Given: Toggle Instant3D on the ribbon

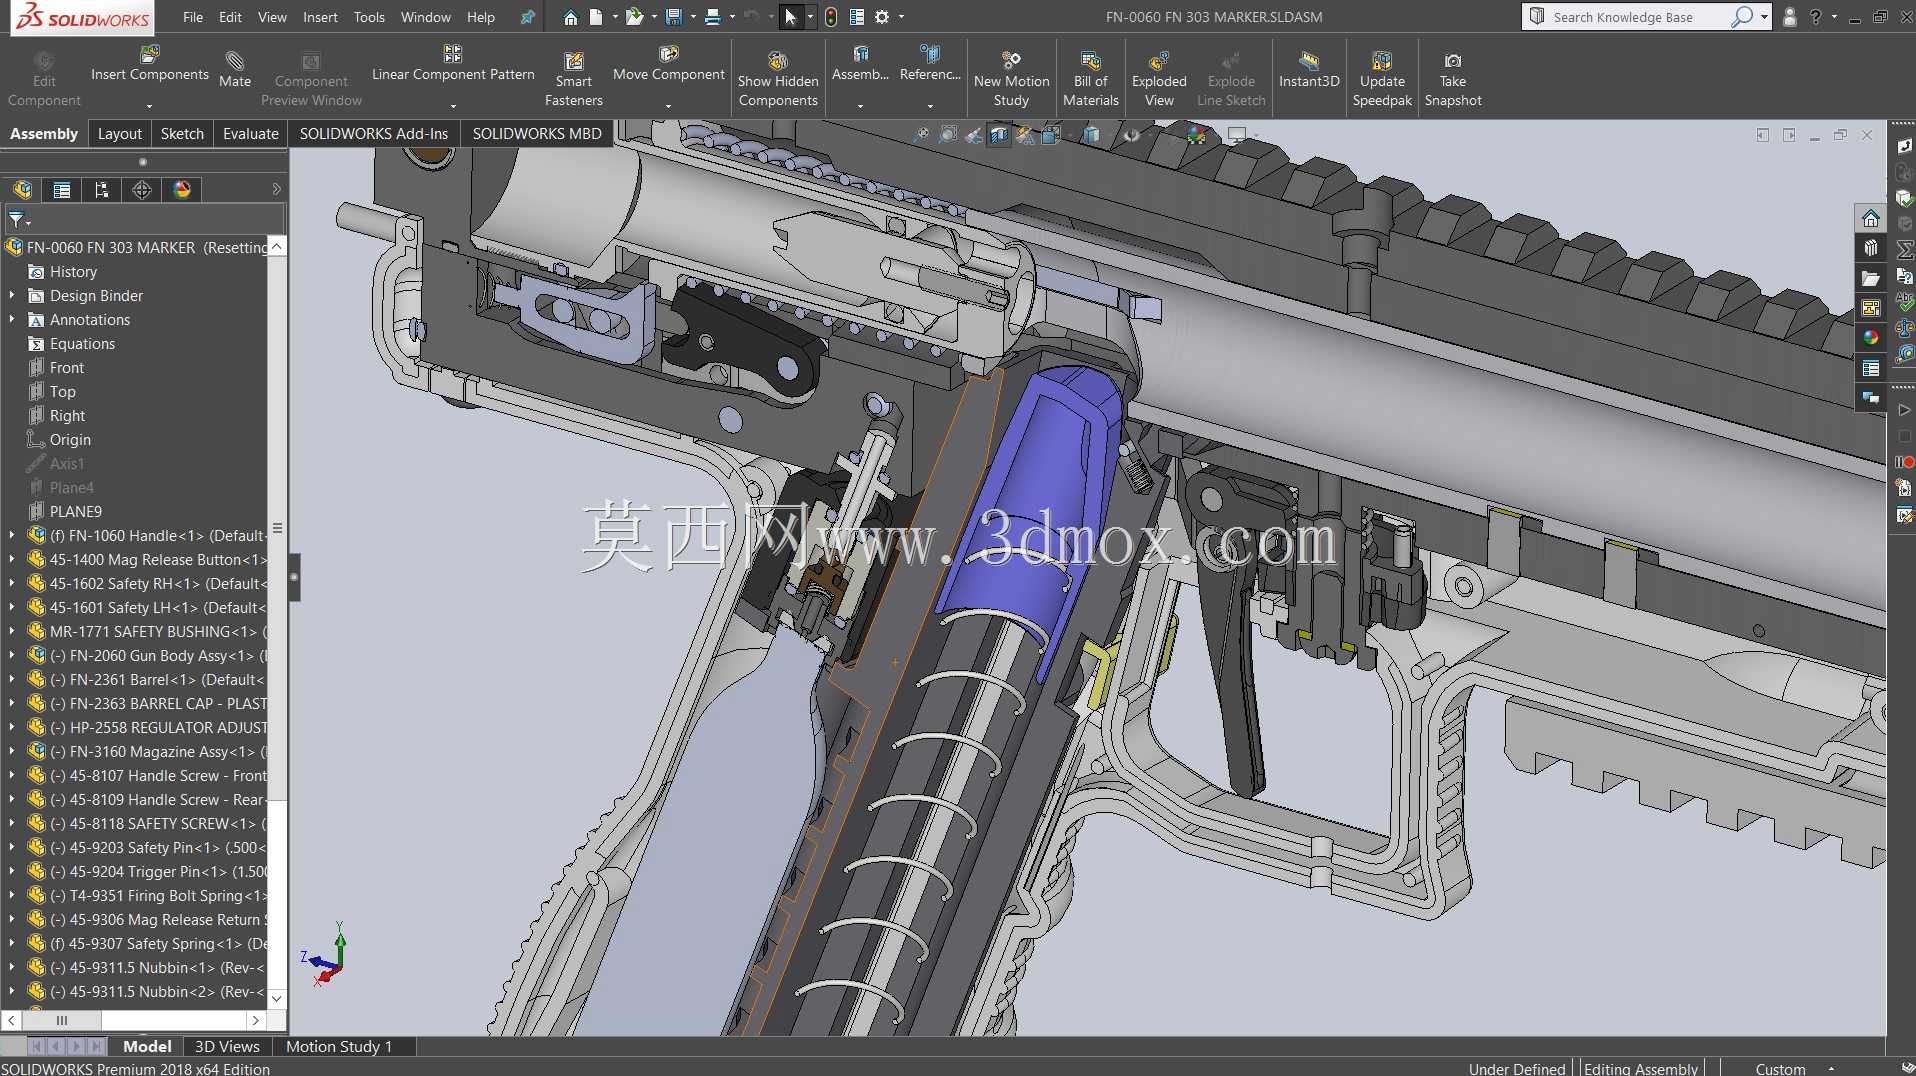Looking at the screenshot, I should [x=1309, y=69].
